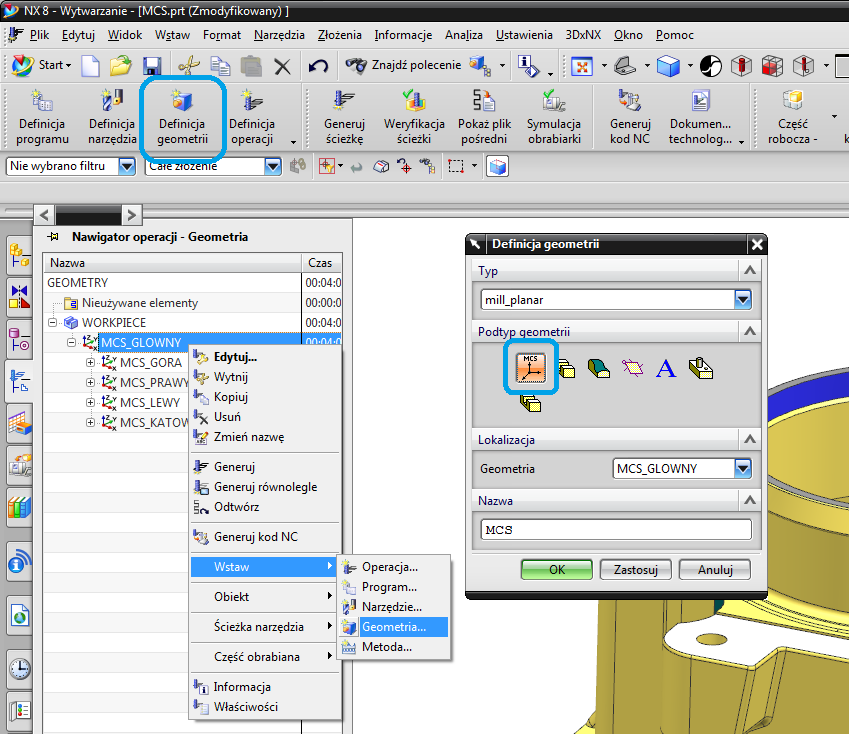Select Nieużywane elementy tree item
The image size is (849, 734).
(x=140, y=303)
